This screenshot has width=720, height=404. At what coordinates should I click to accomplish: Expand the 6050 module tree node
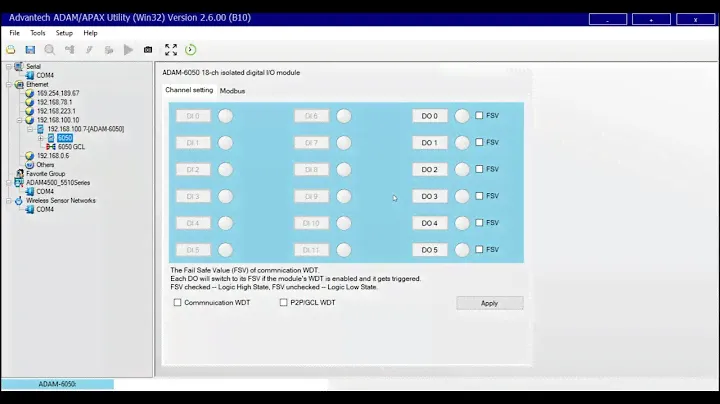point(41,138)
